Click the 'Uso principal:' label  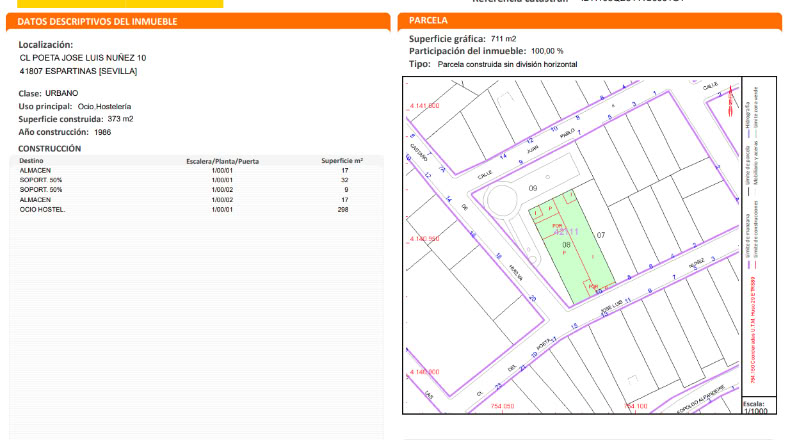(x=45, y=106)
